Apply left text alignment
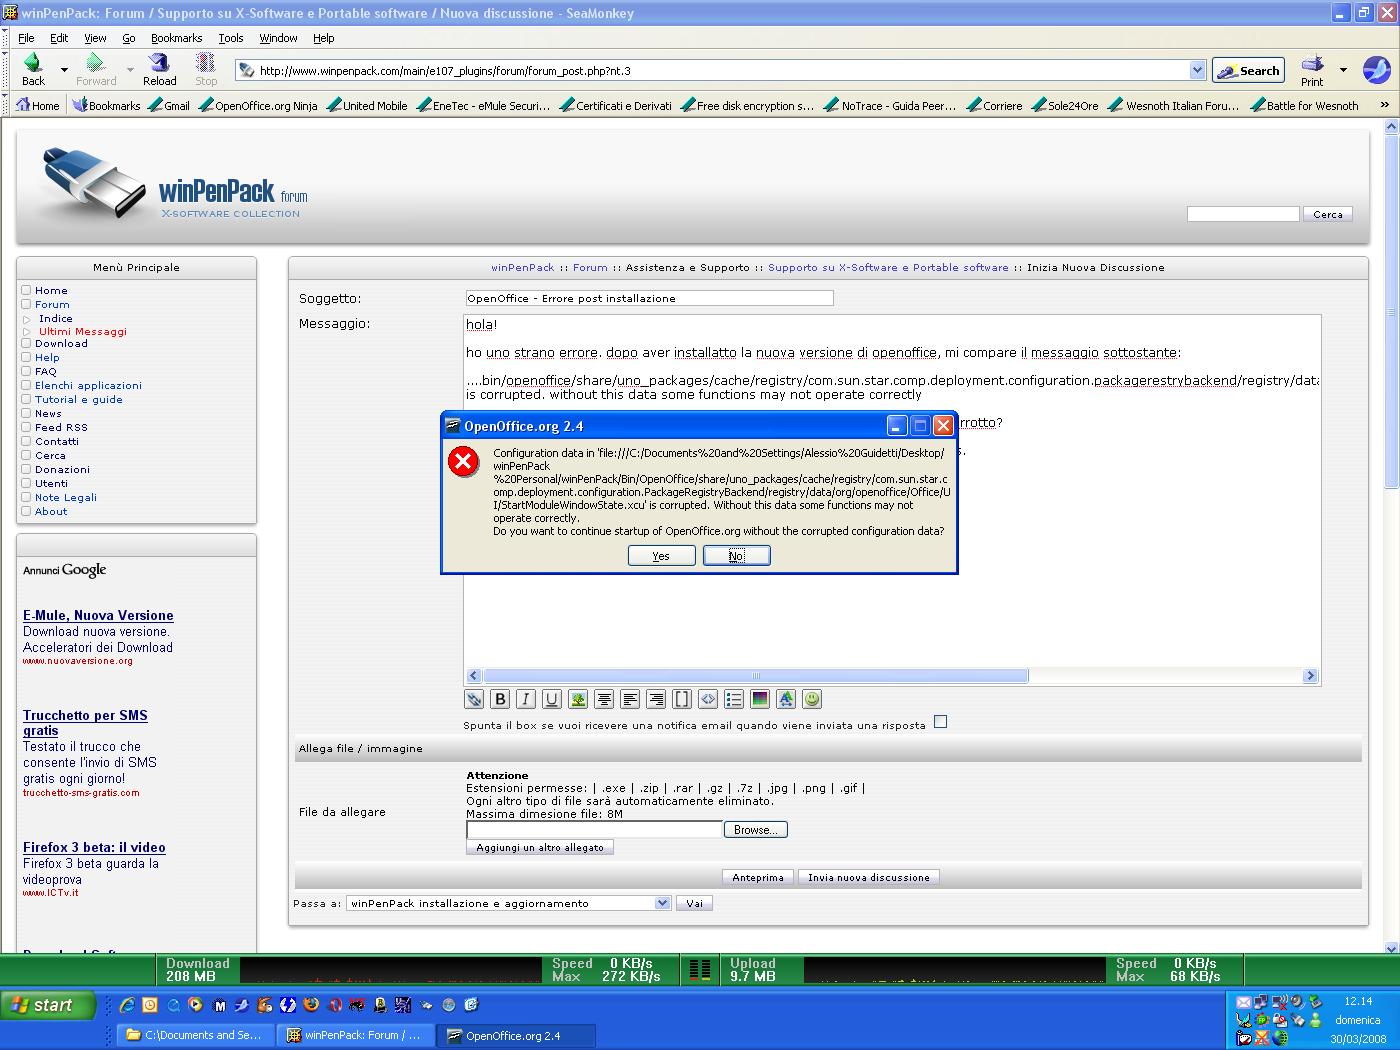 pyautogui.click(x=630, y=699)
